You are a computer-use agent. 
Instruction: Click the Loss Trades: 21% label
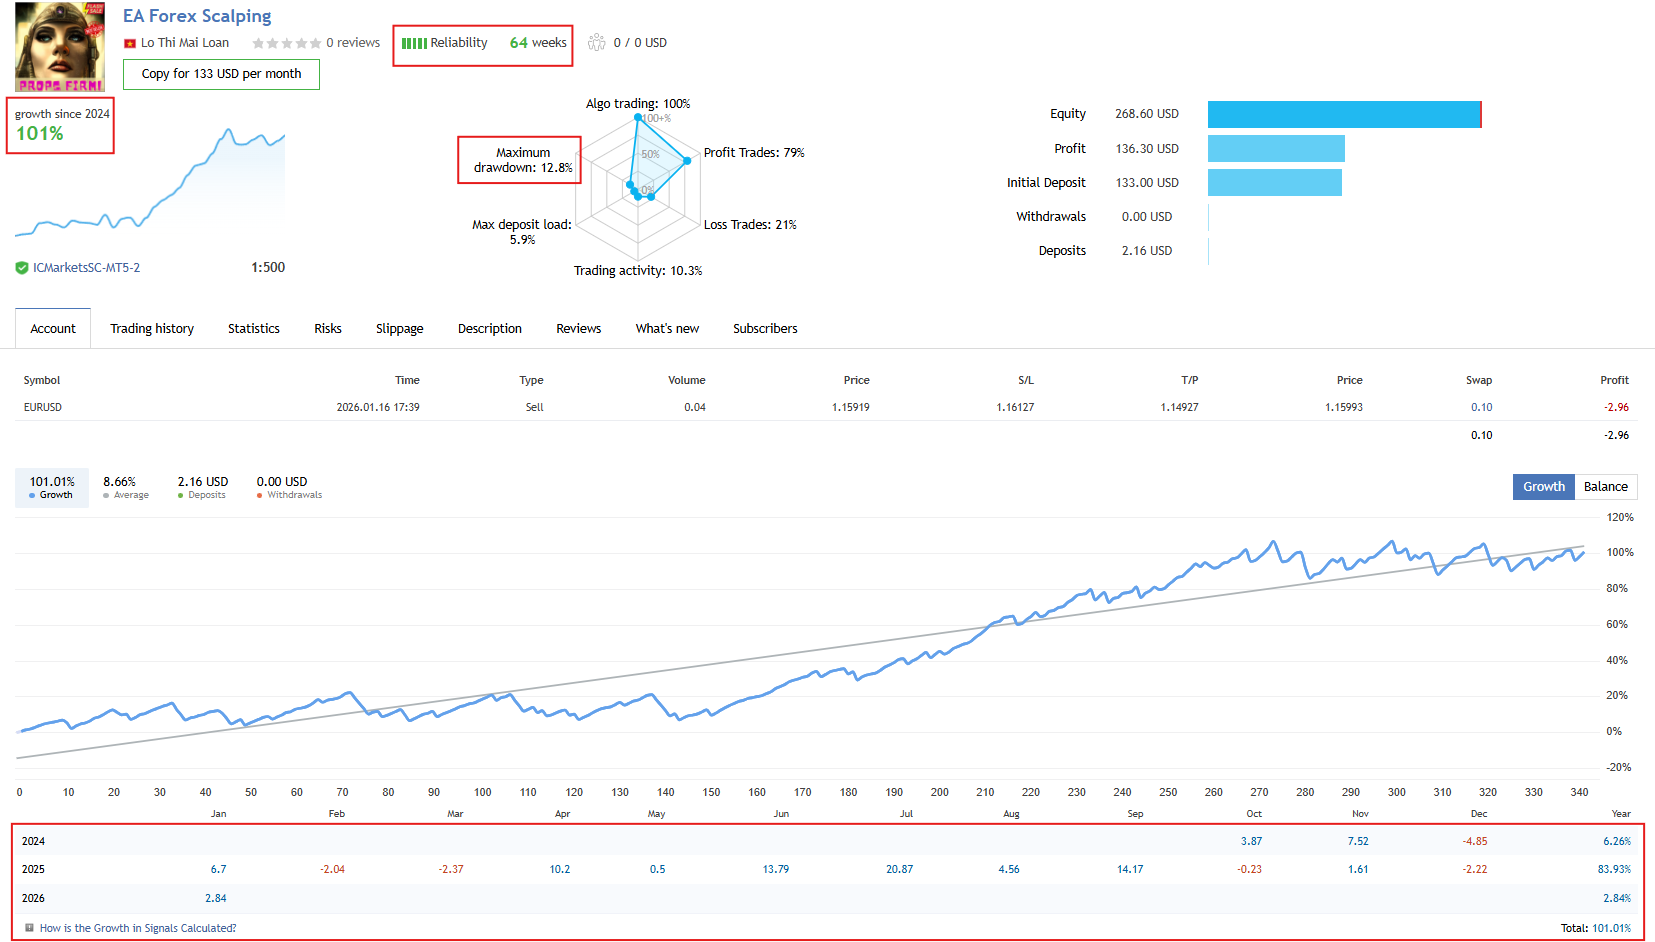[750, 225]
